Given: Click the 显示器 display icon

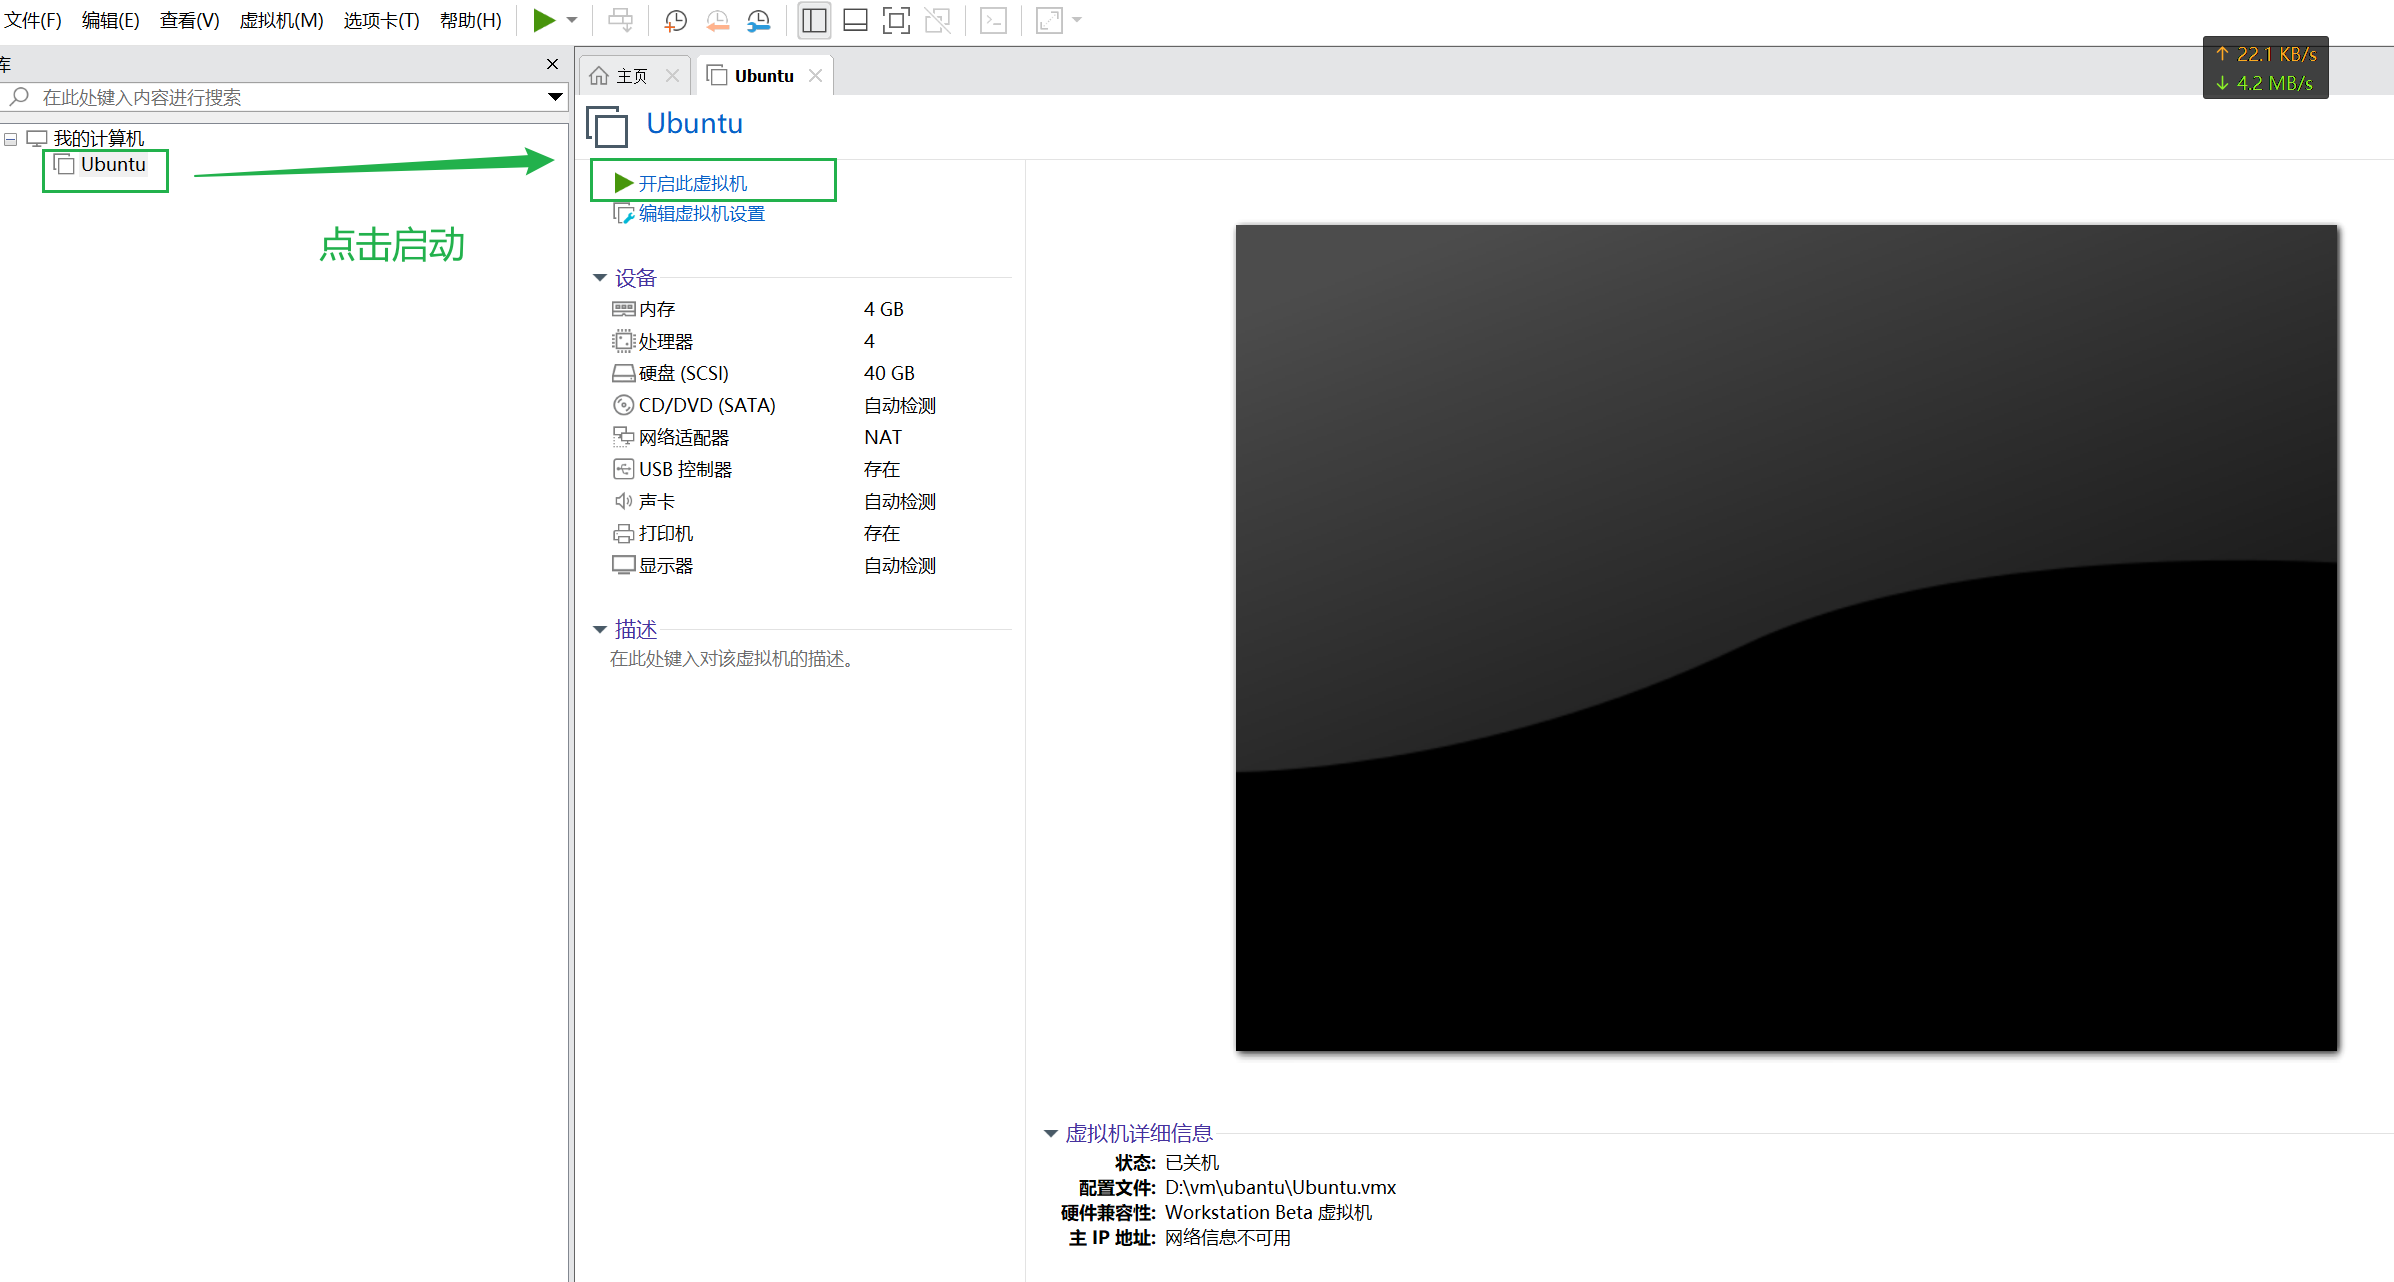Looking at the screenshot, I should pyautogui.click(x=623, y=565).
